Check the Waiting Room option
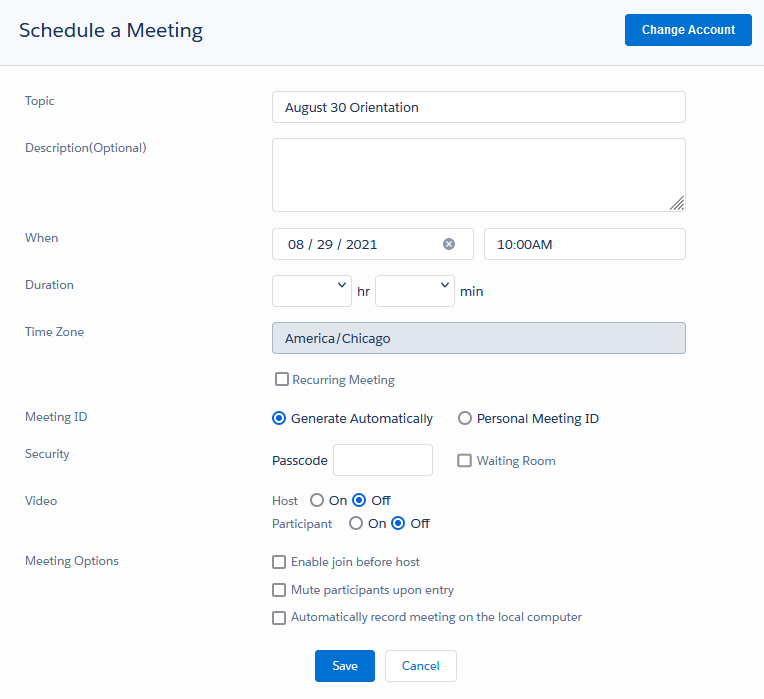This screenshot has height=699, width=764. pos(464,460)
